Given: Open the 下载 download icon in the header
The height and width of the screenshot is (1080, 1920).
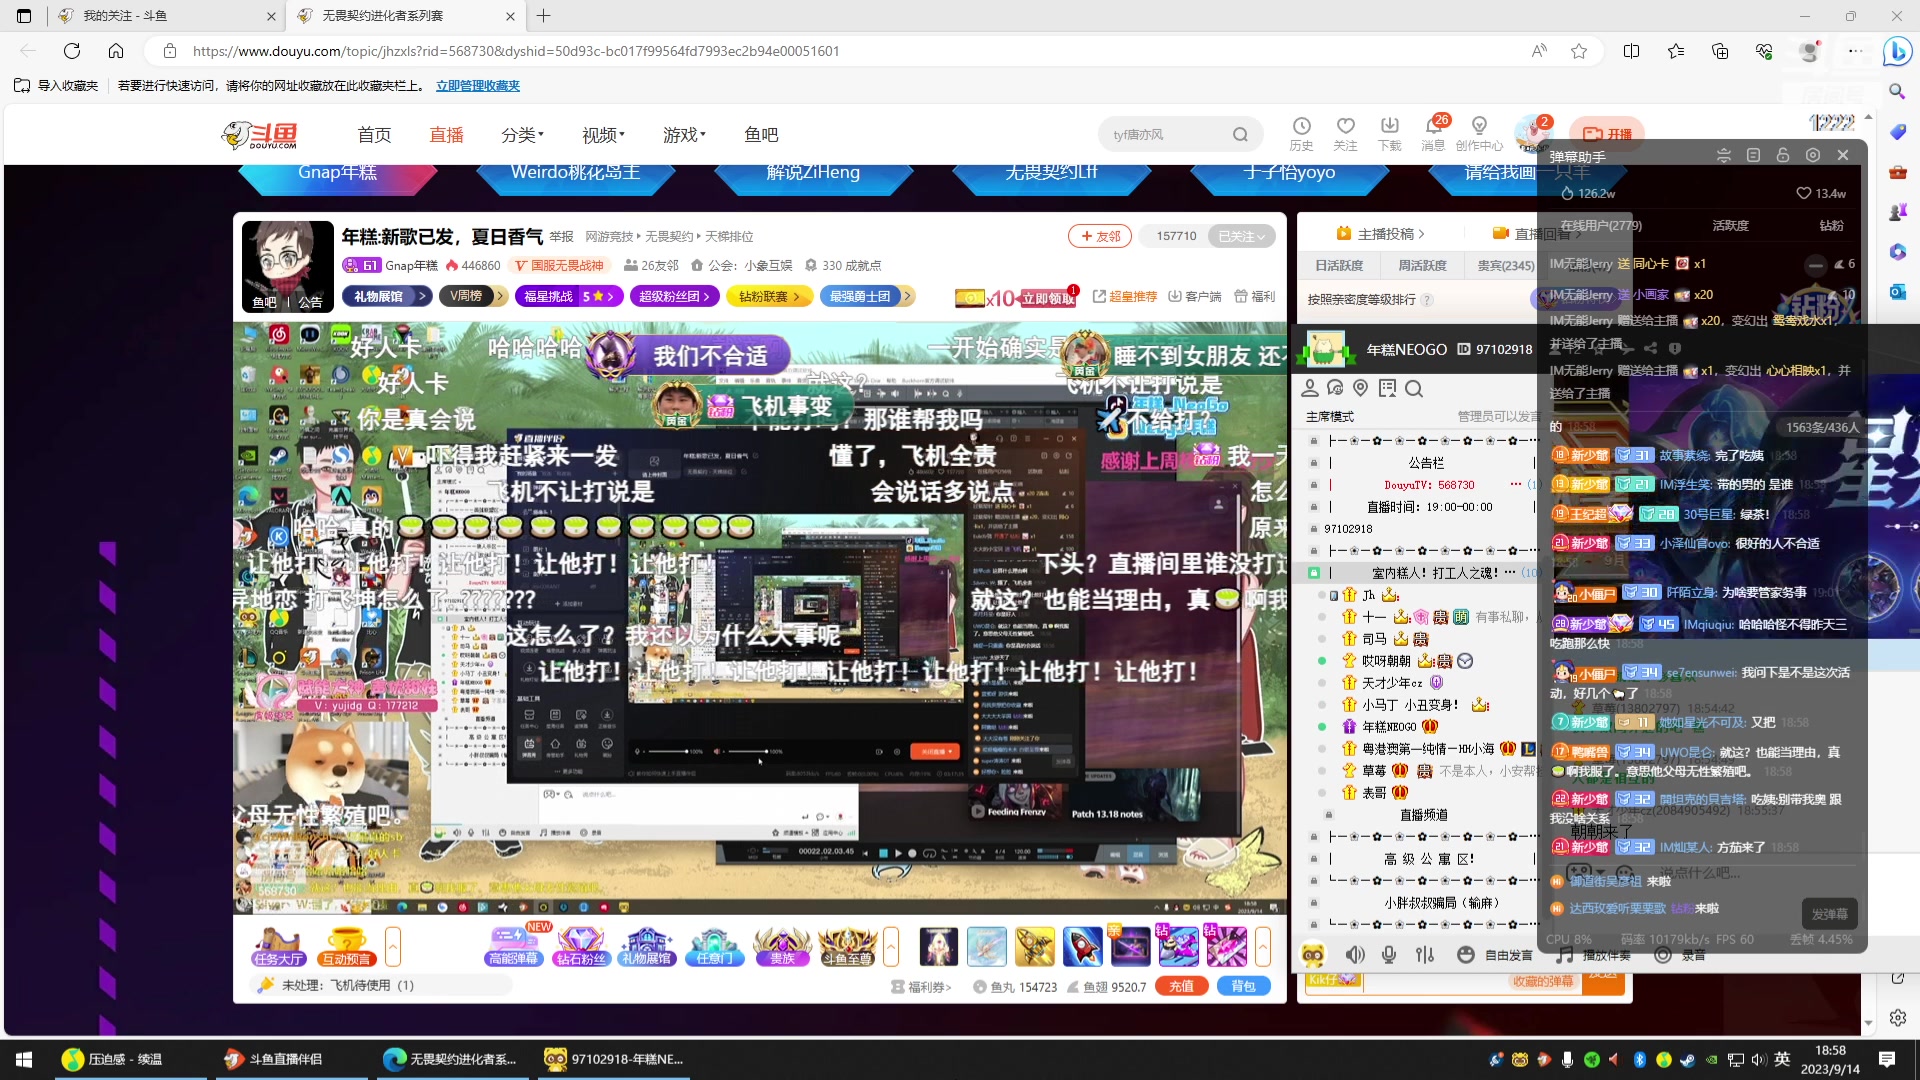Looking at the screenshot, I should (x=1390, y=133).
